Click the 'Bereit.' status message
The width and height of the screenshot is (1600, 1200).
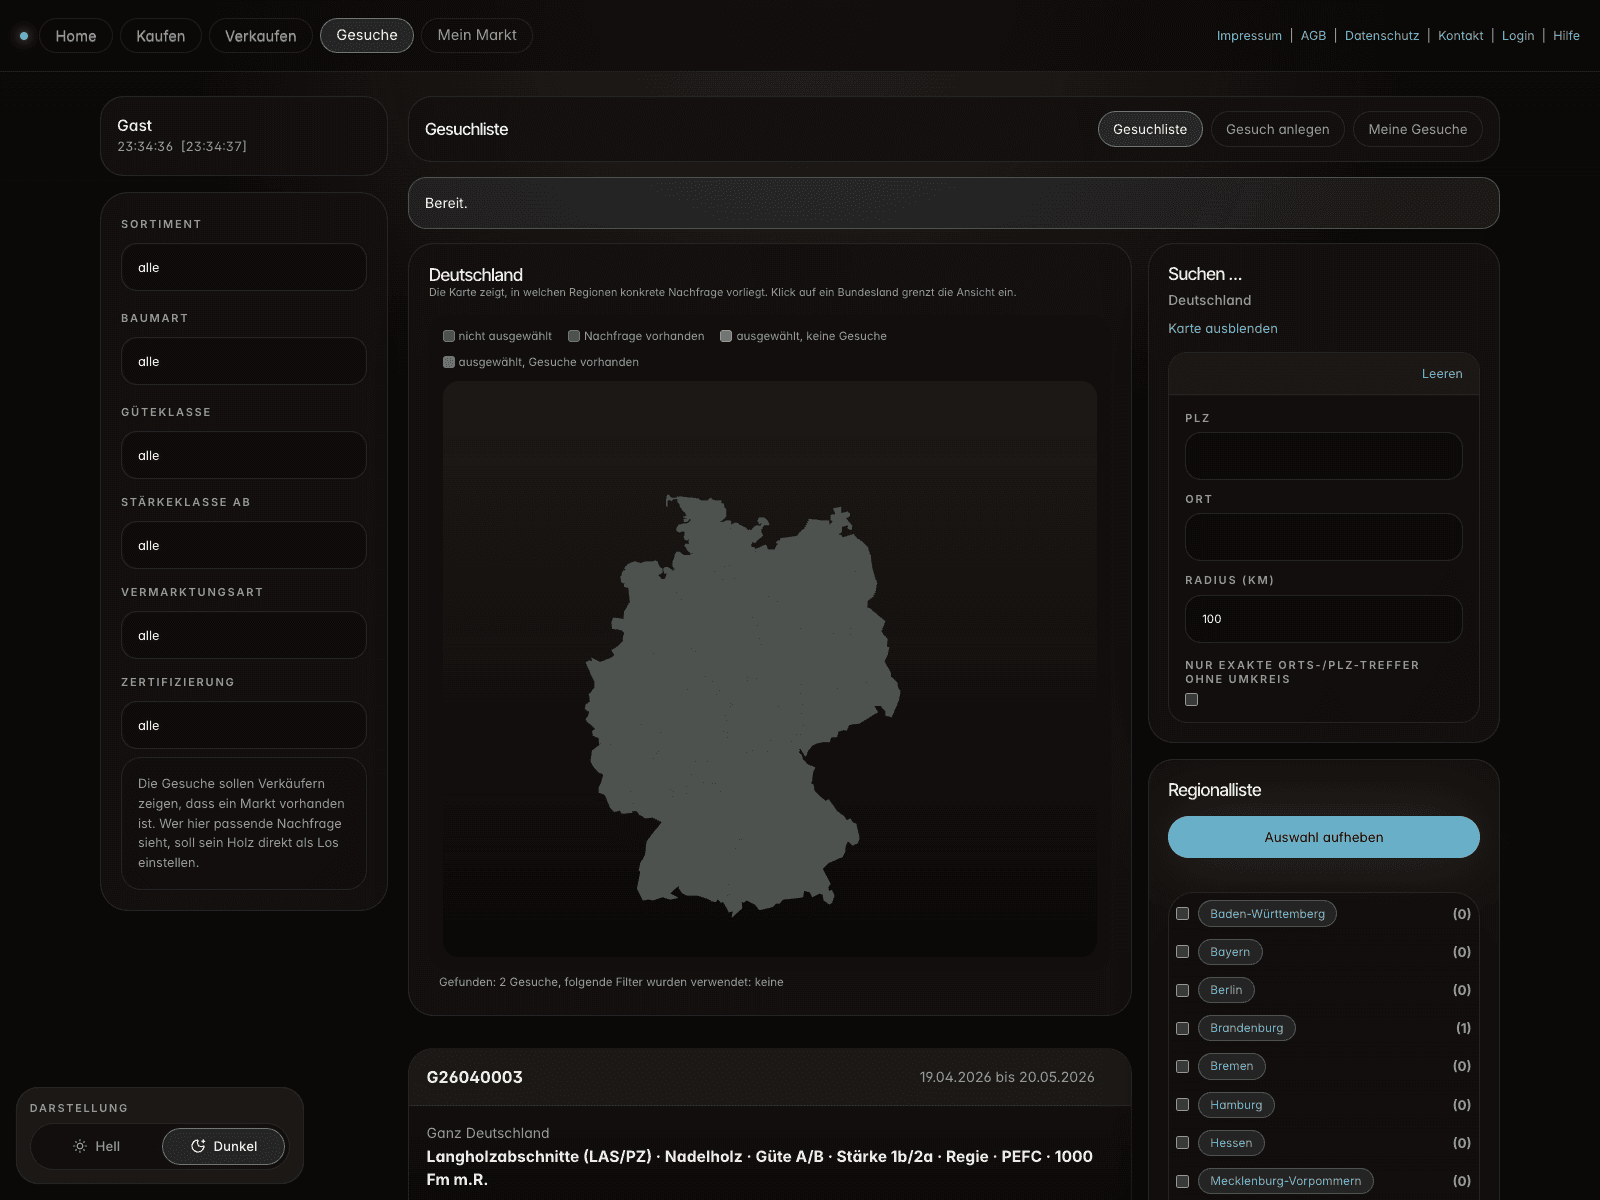click(x=446, y=203)
